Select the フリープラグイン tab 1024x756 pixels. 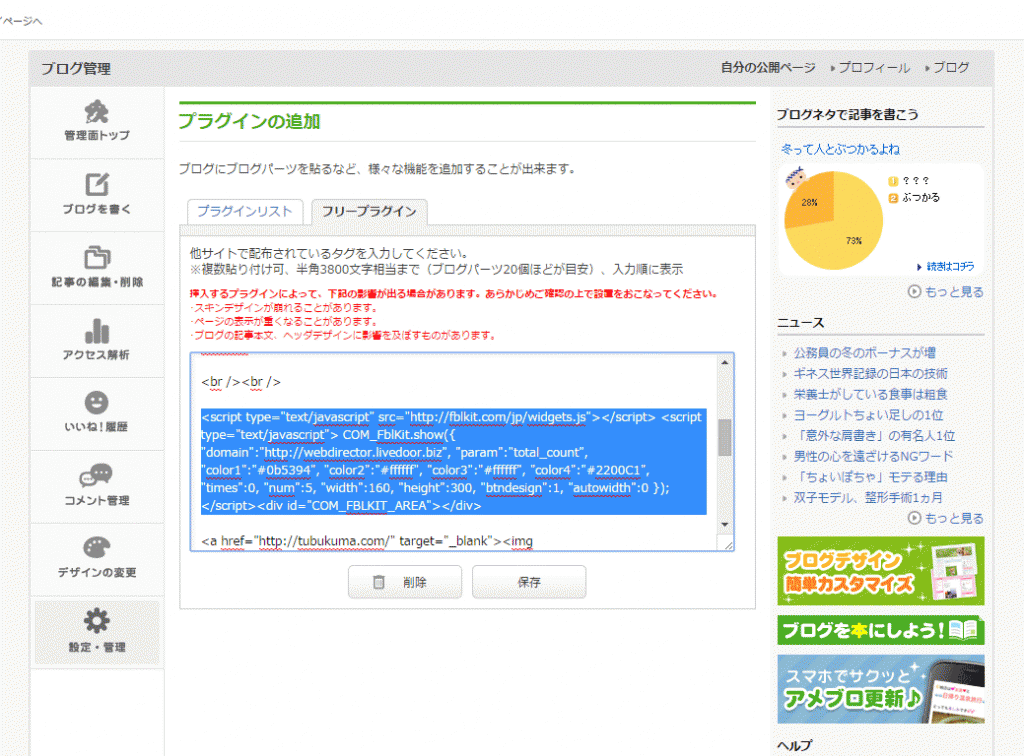[369, 212]
